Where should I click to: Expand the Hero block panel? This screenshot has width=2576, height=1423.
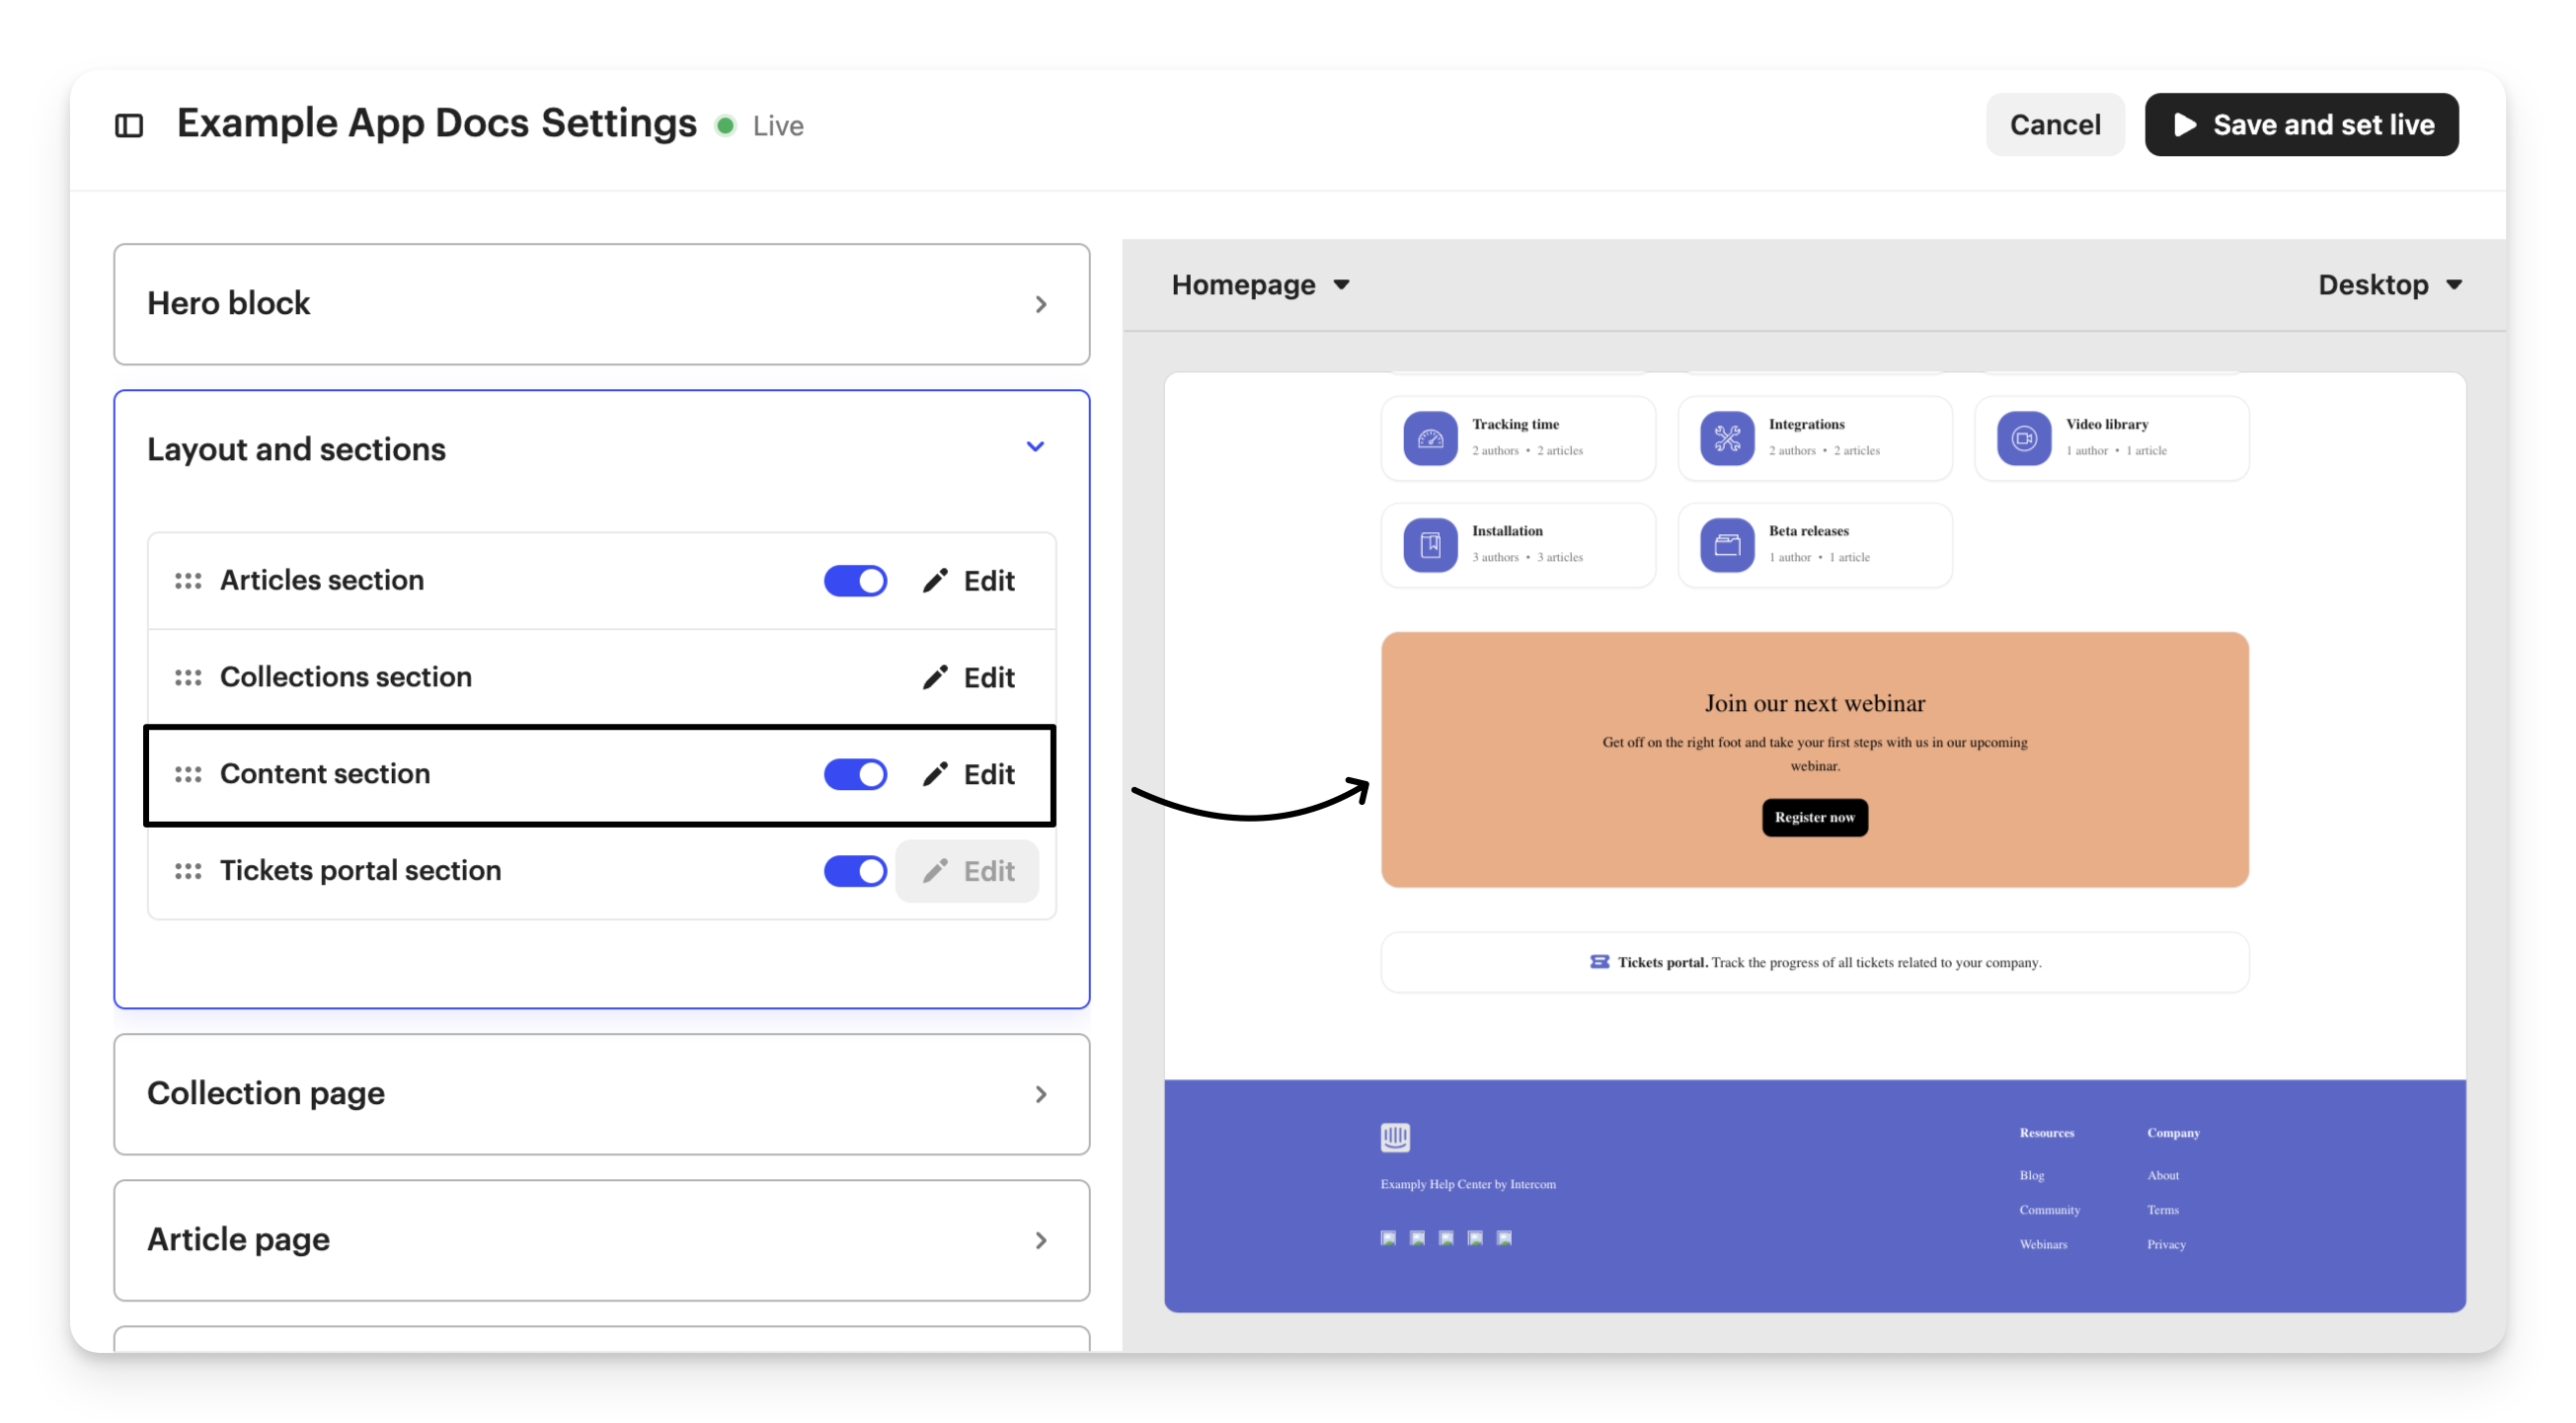[1041, 304]
